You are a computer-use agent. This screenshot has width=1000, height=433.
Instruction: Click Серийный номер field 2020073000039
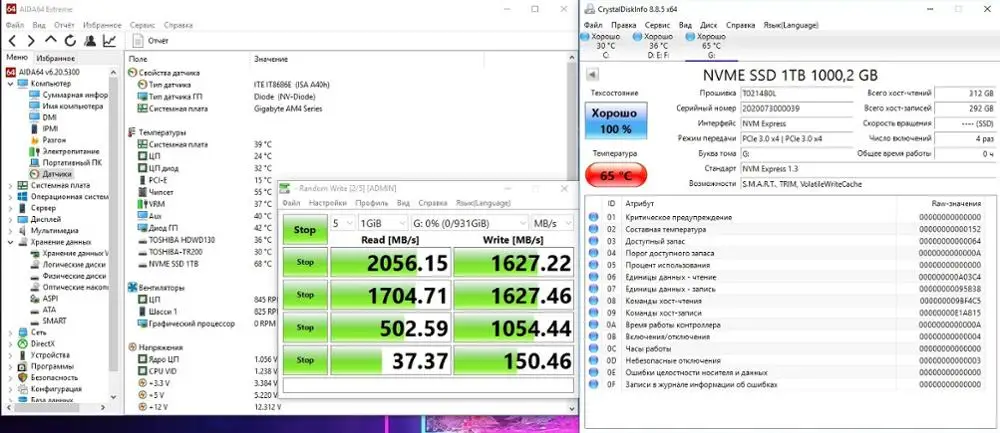point(797,108)
